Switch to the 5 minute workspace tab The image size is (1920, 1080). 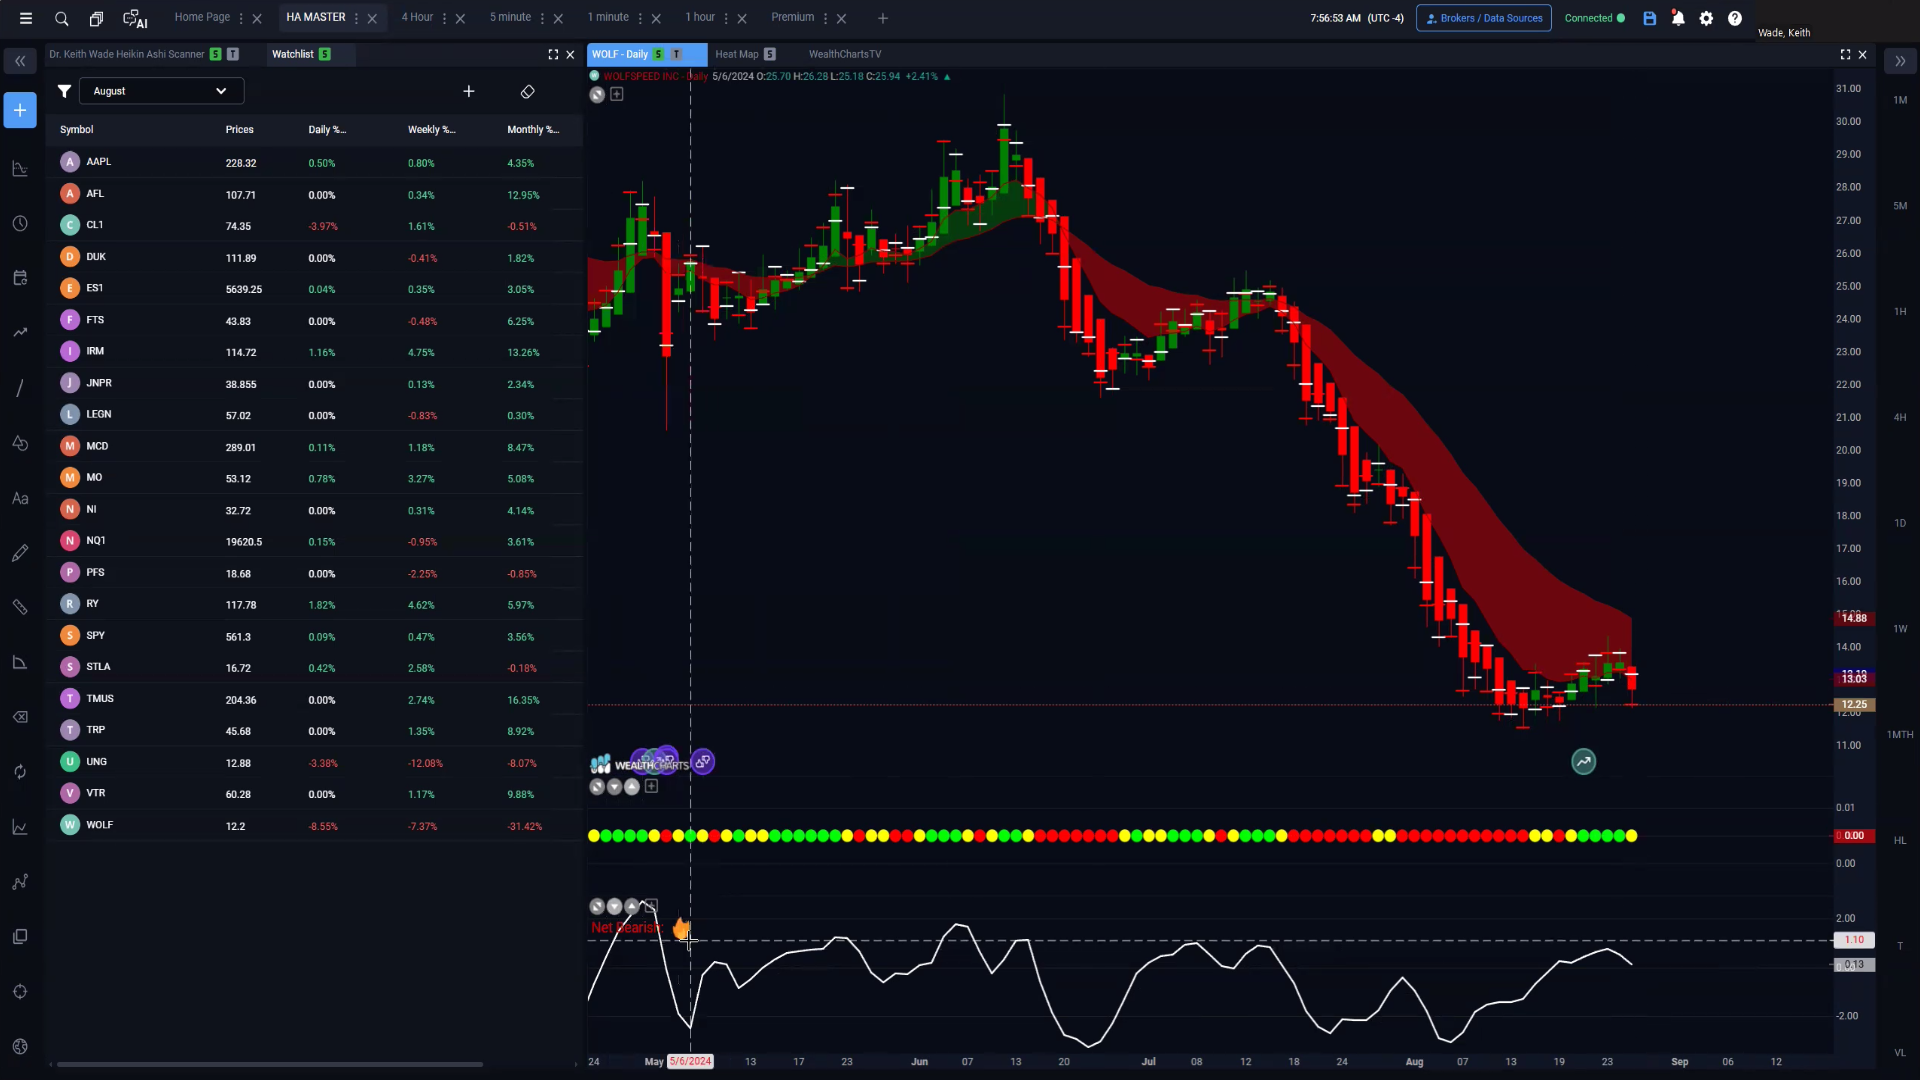pyautogui.click(x=510, y=17)
